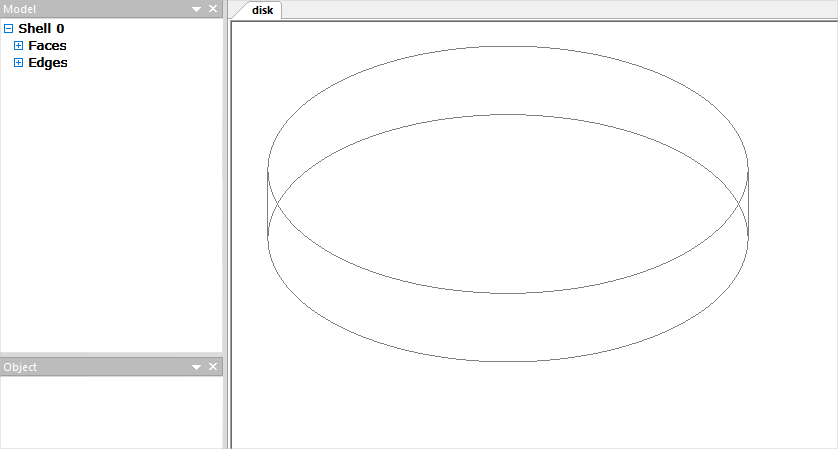The height and width of the screenshot is (449, 838).
Task: Select the Edges item in Model tree
Action: tap(48, 63)
